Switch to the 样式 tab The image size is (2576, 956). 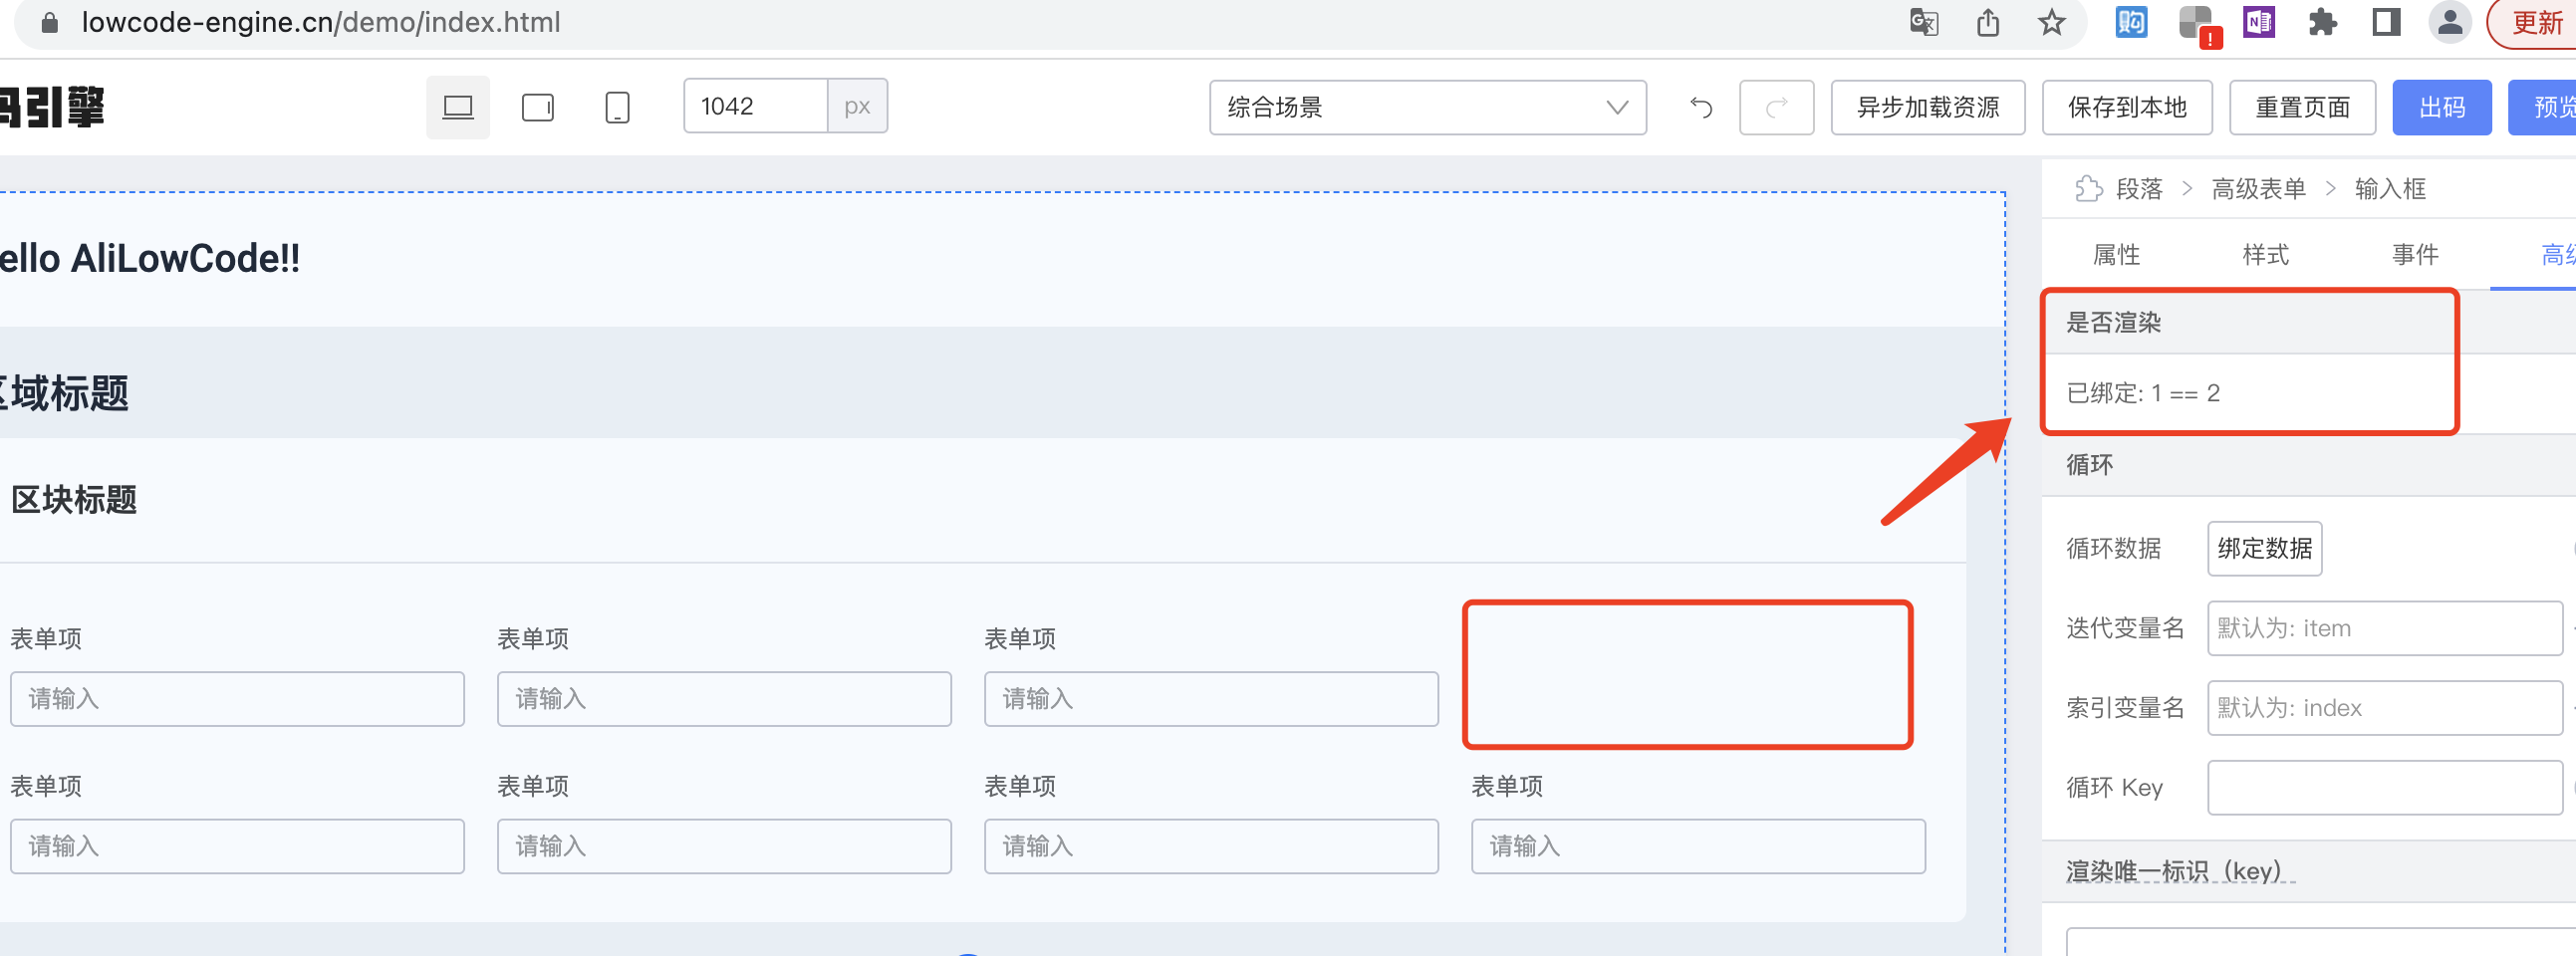pyautogui.click(x=2266, y=255)
